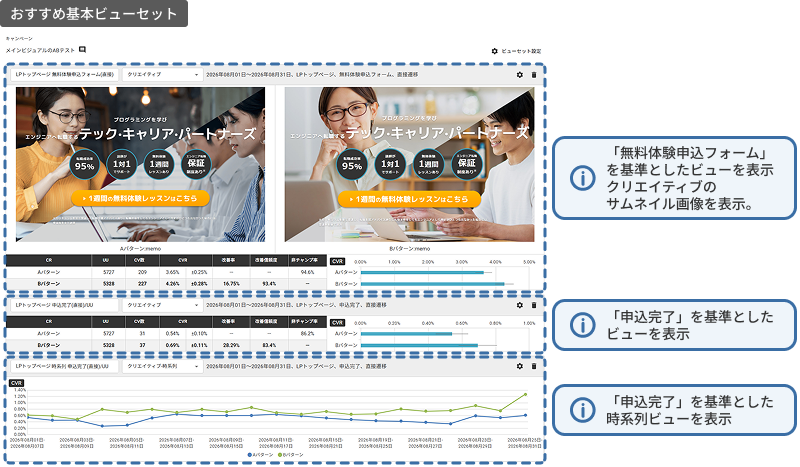
Task: Select CV数 value 209 in first table
Action: point(142,272)
